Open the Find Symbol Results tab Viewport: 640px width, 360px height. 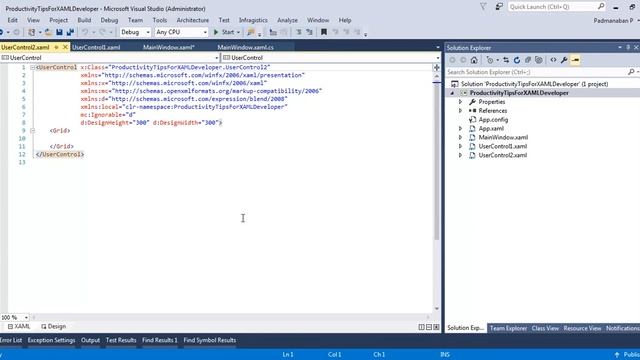tap(209, 340)
